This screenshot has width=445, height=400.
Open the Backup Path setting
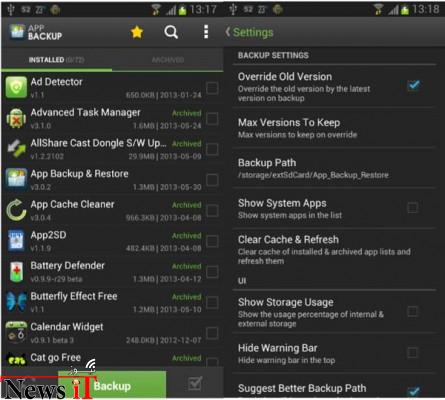click(x=334, y=168)
